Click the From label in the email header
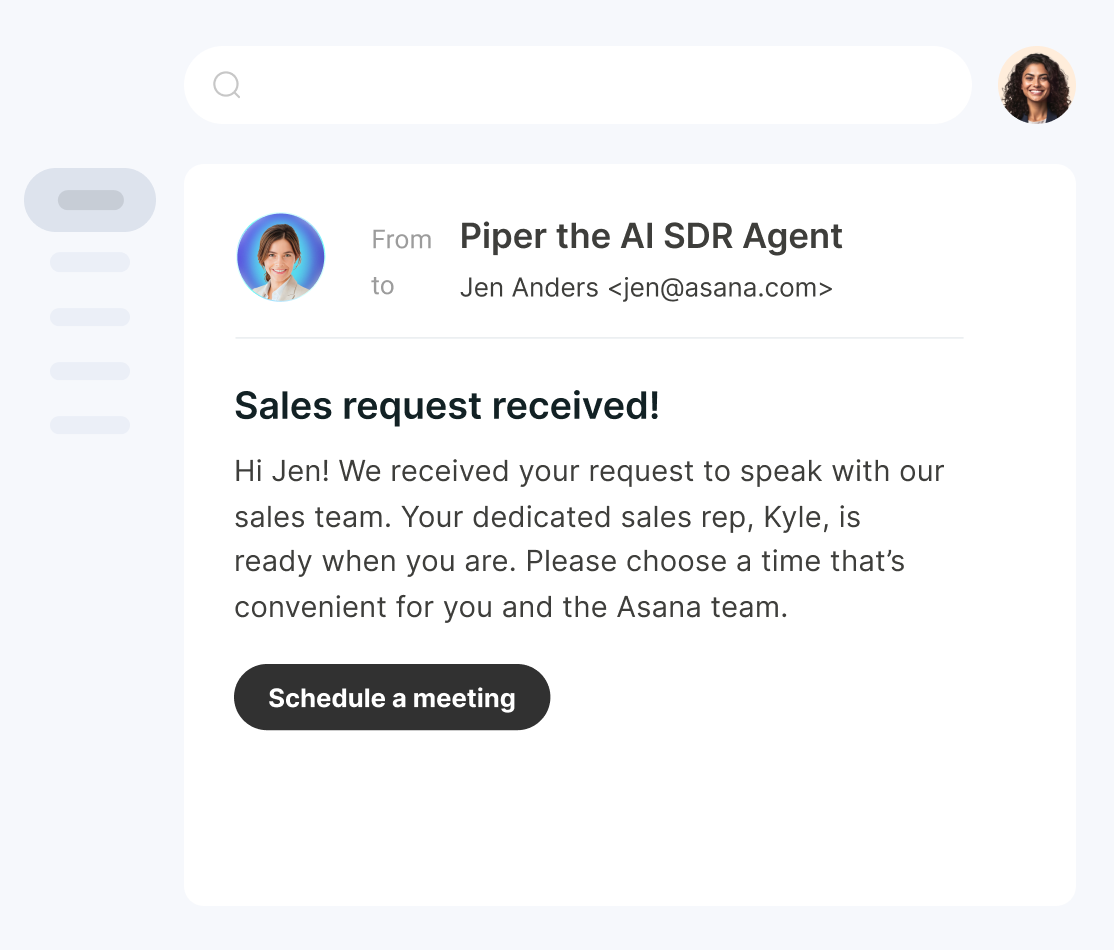Image resolution: width=1114 pixels, height=950 pixels. tap(401, 239)
